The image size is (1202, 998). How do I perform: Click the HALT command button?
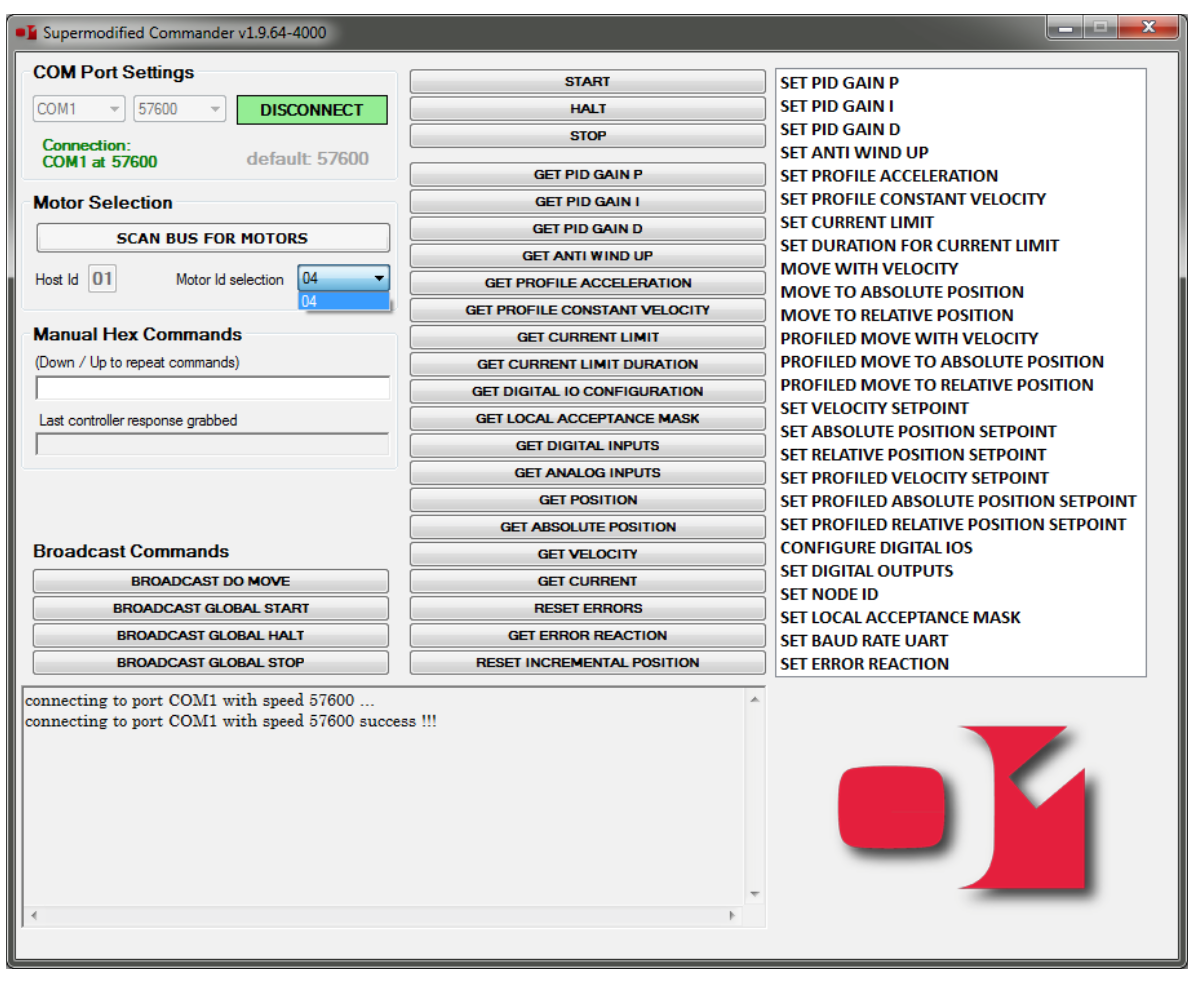[587, 108]
